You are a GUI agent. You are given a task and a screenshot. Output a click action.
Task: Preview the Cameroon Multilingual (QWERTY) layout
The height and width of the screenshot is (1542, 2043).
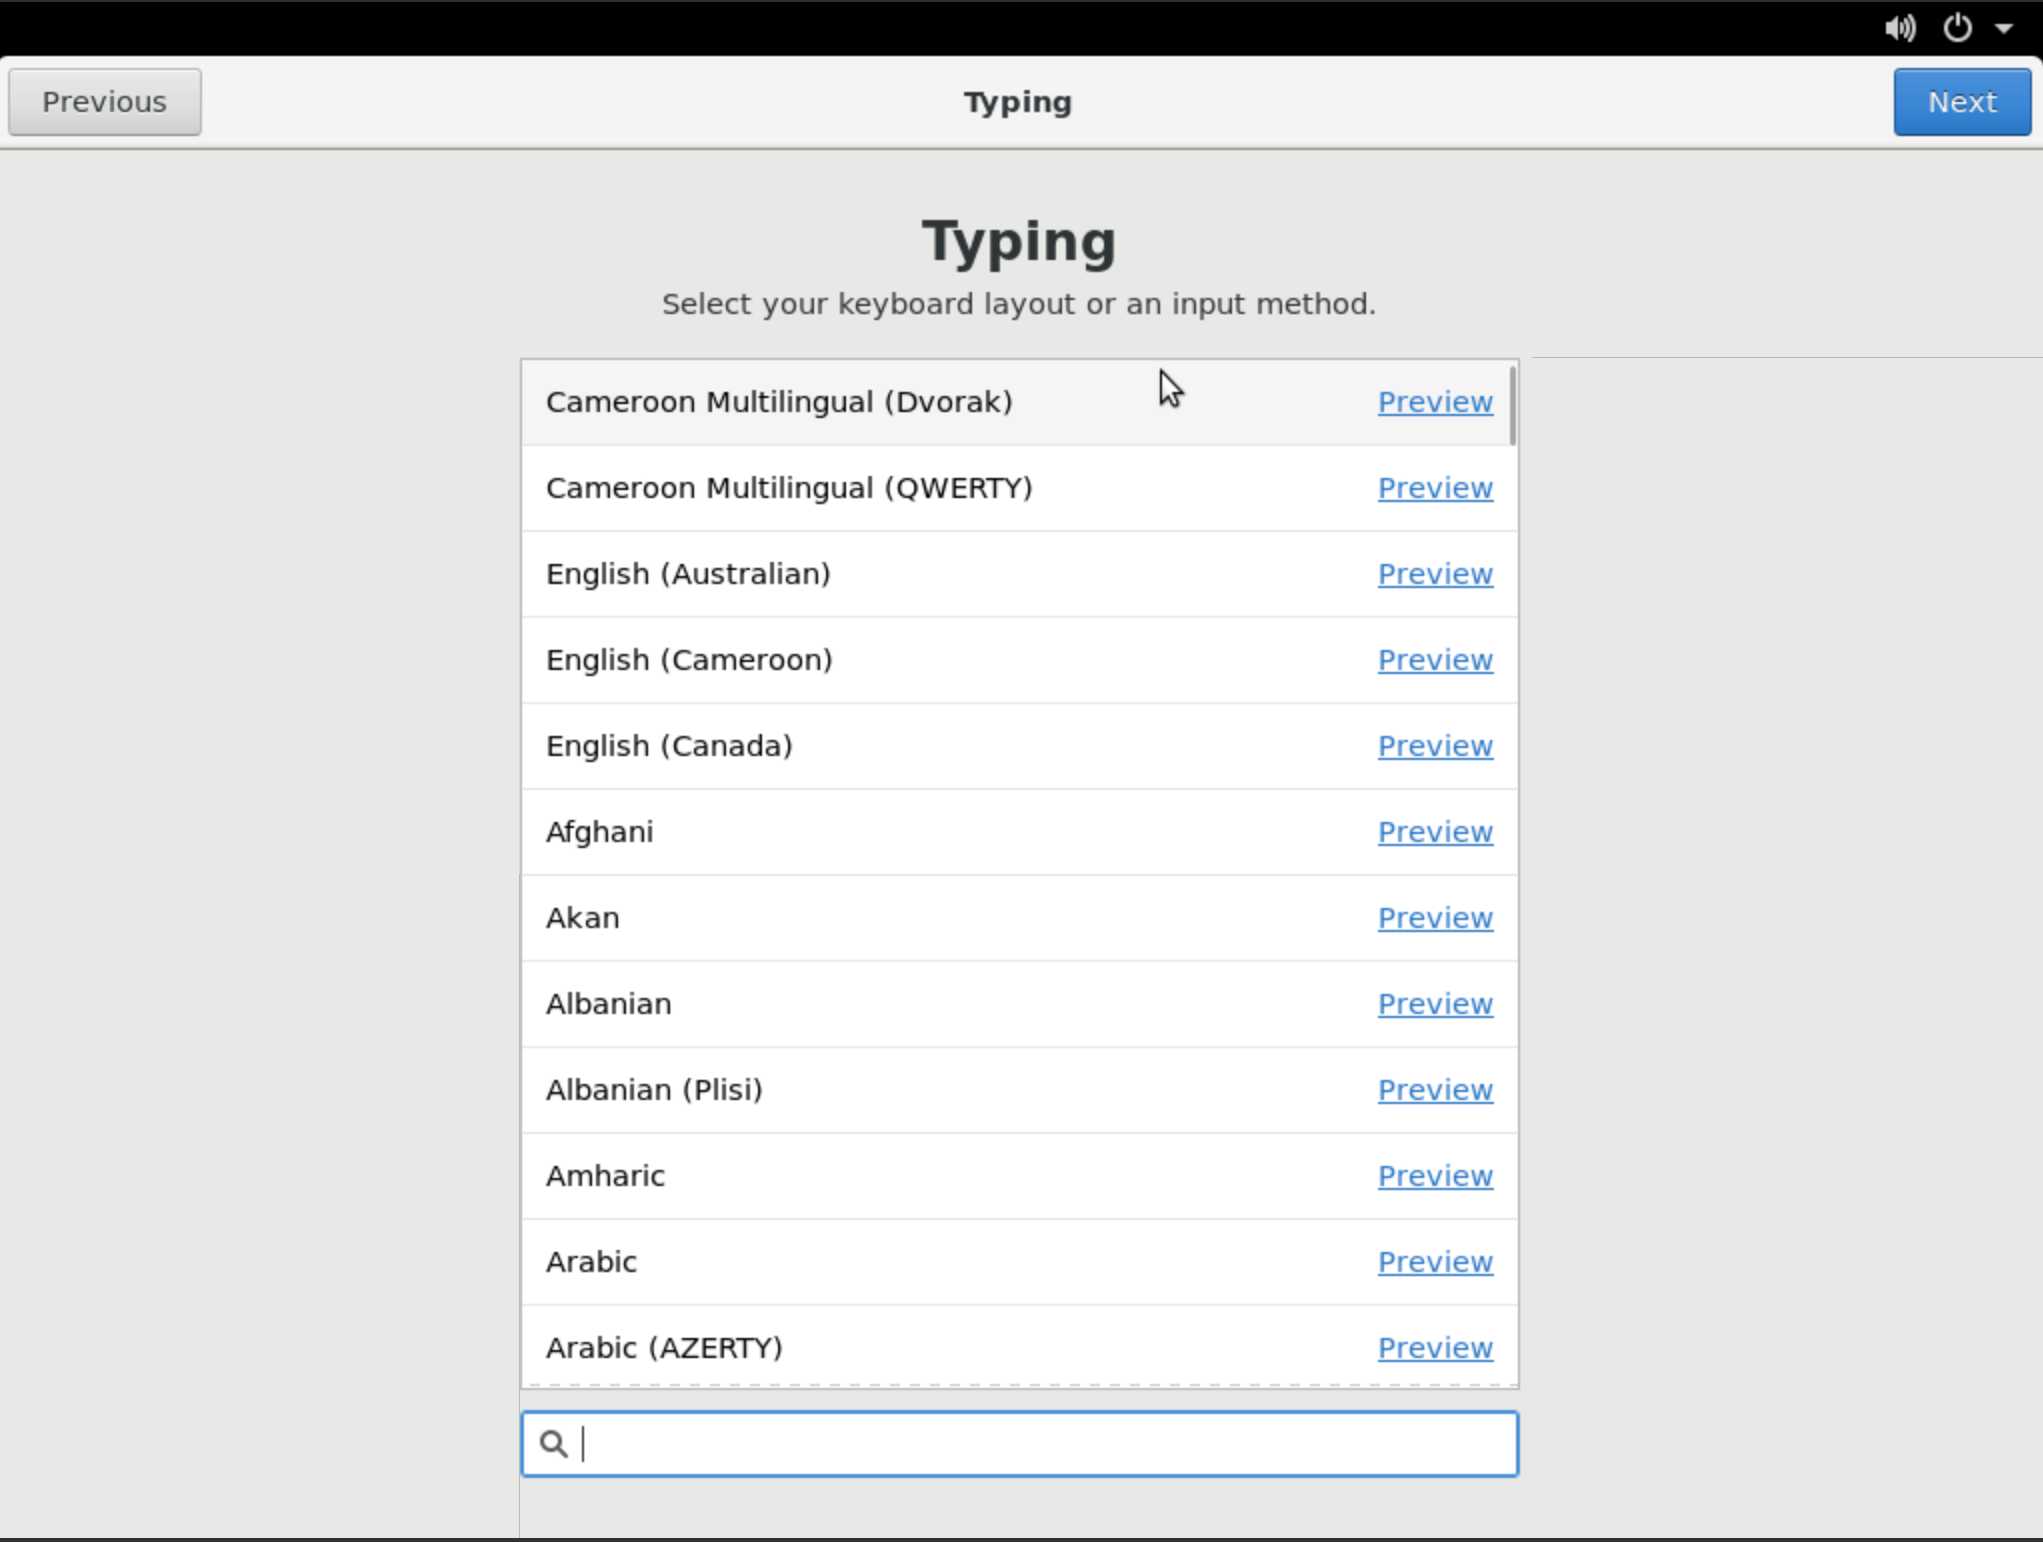1432,488
